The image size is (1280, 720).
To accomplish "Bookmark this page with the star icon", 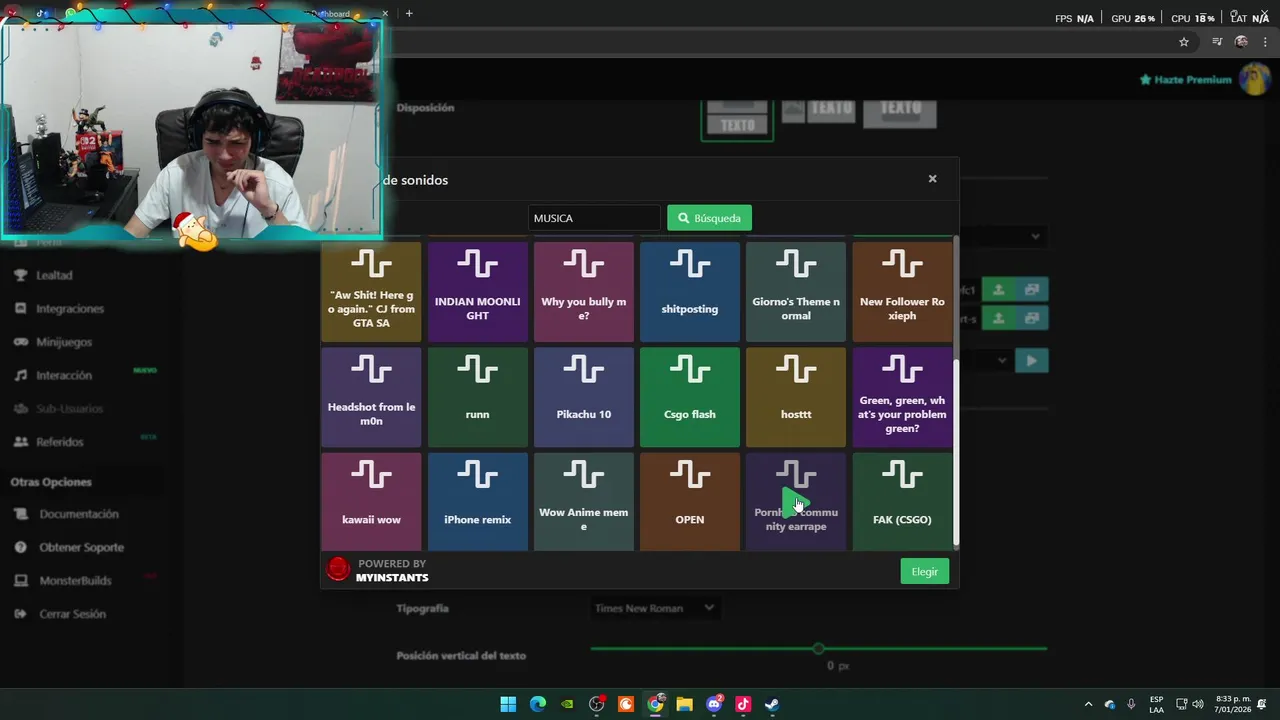I will click(x=1184, y=42).
